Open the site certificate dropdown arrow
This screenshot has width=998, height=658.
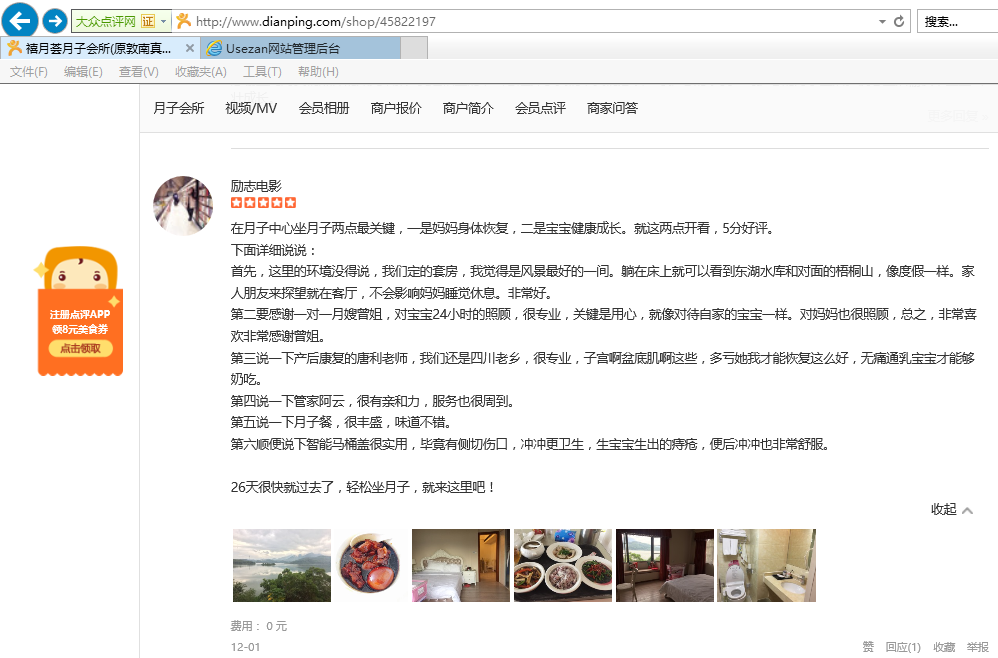(165, 21)
